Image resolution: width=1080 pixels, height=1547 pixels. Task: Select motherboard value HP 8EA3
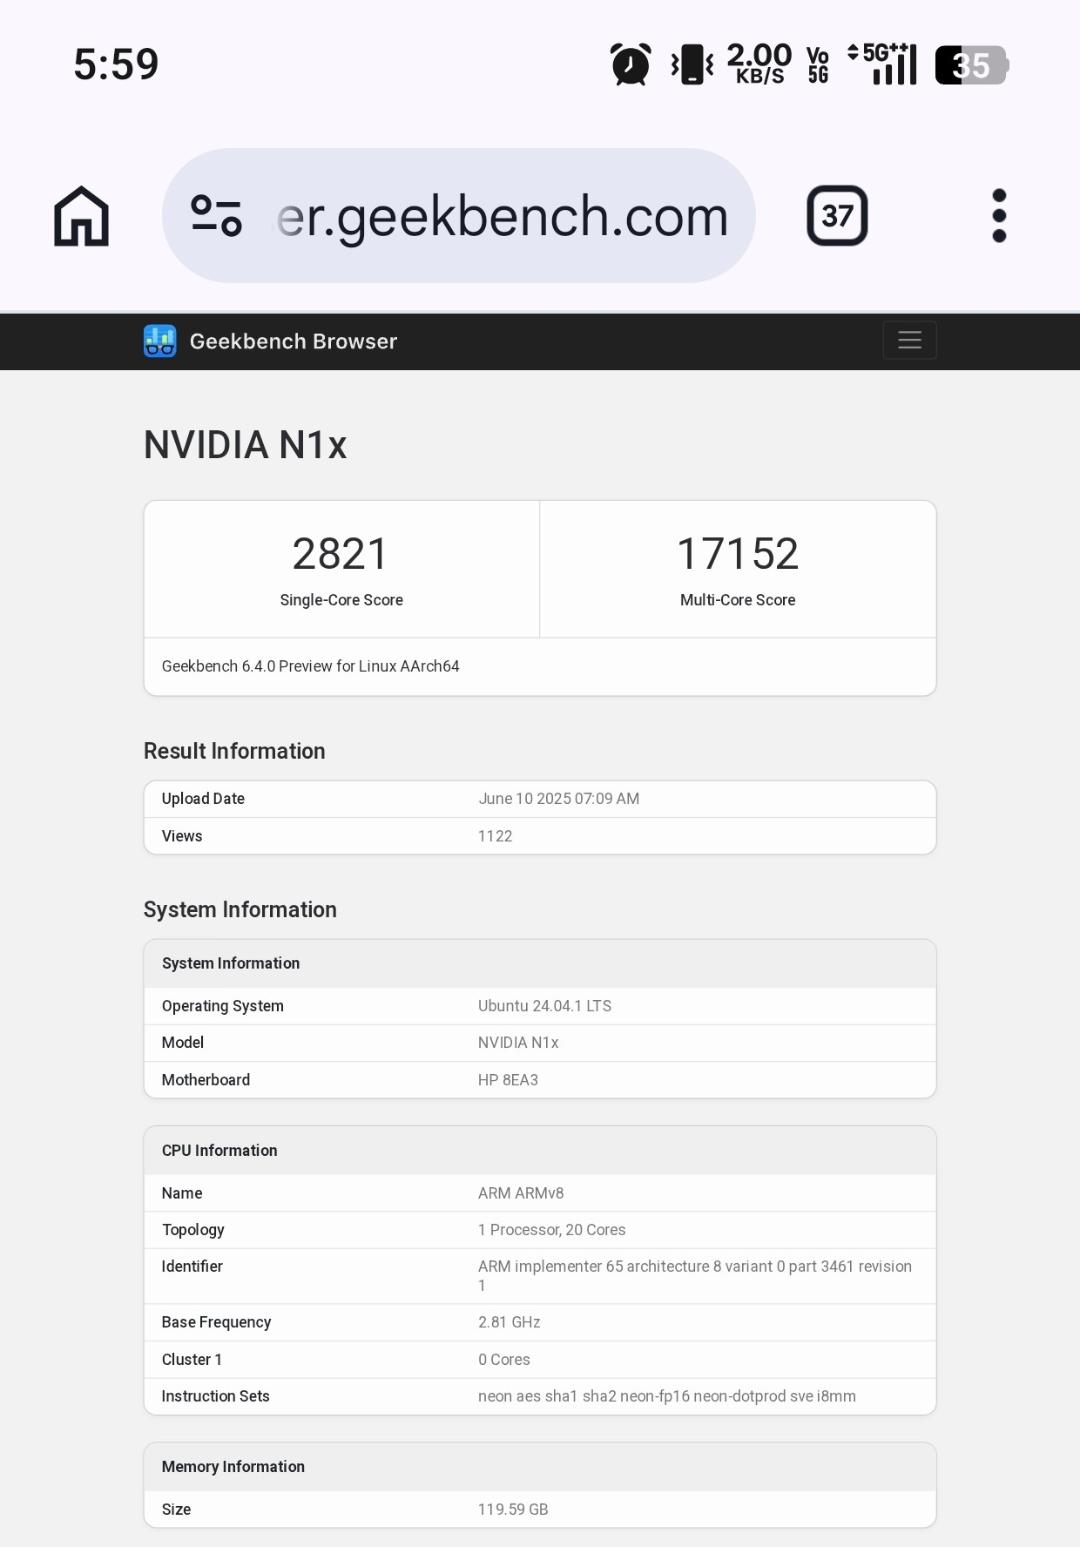tap(508, 1080)
